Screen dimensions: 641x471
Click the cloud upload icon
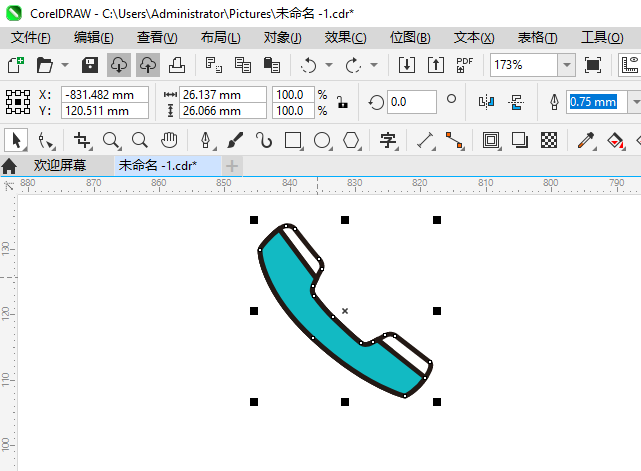(148, 65)
